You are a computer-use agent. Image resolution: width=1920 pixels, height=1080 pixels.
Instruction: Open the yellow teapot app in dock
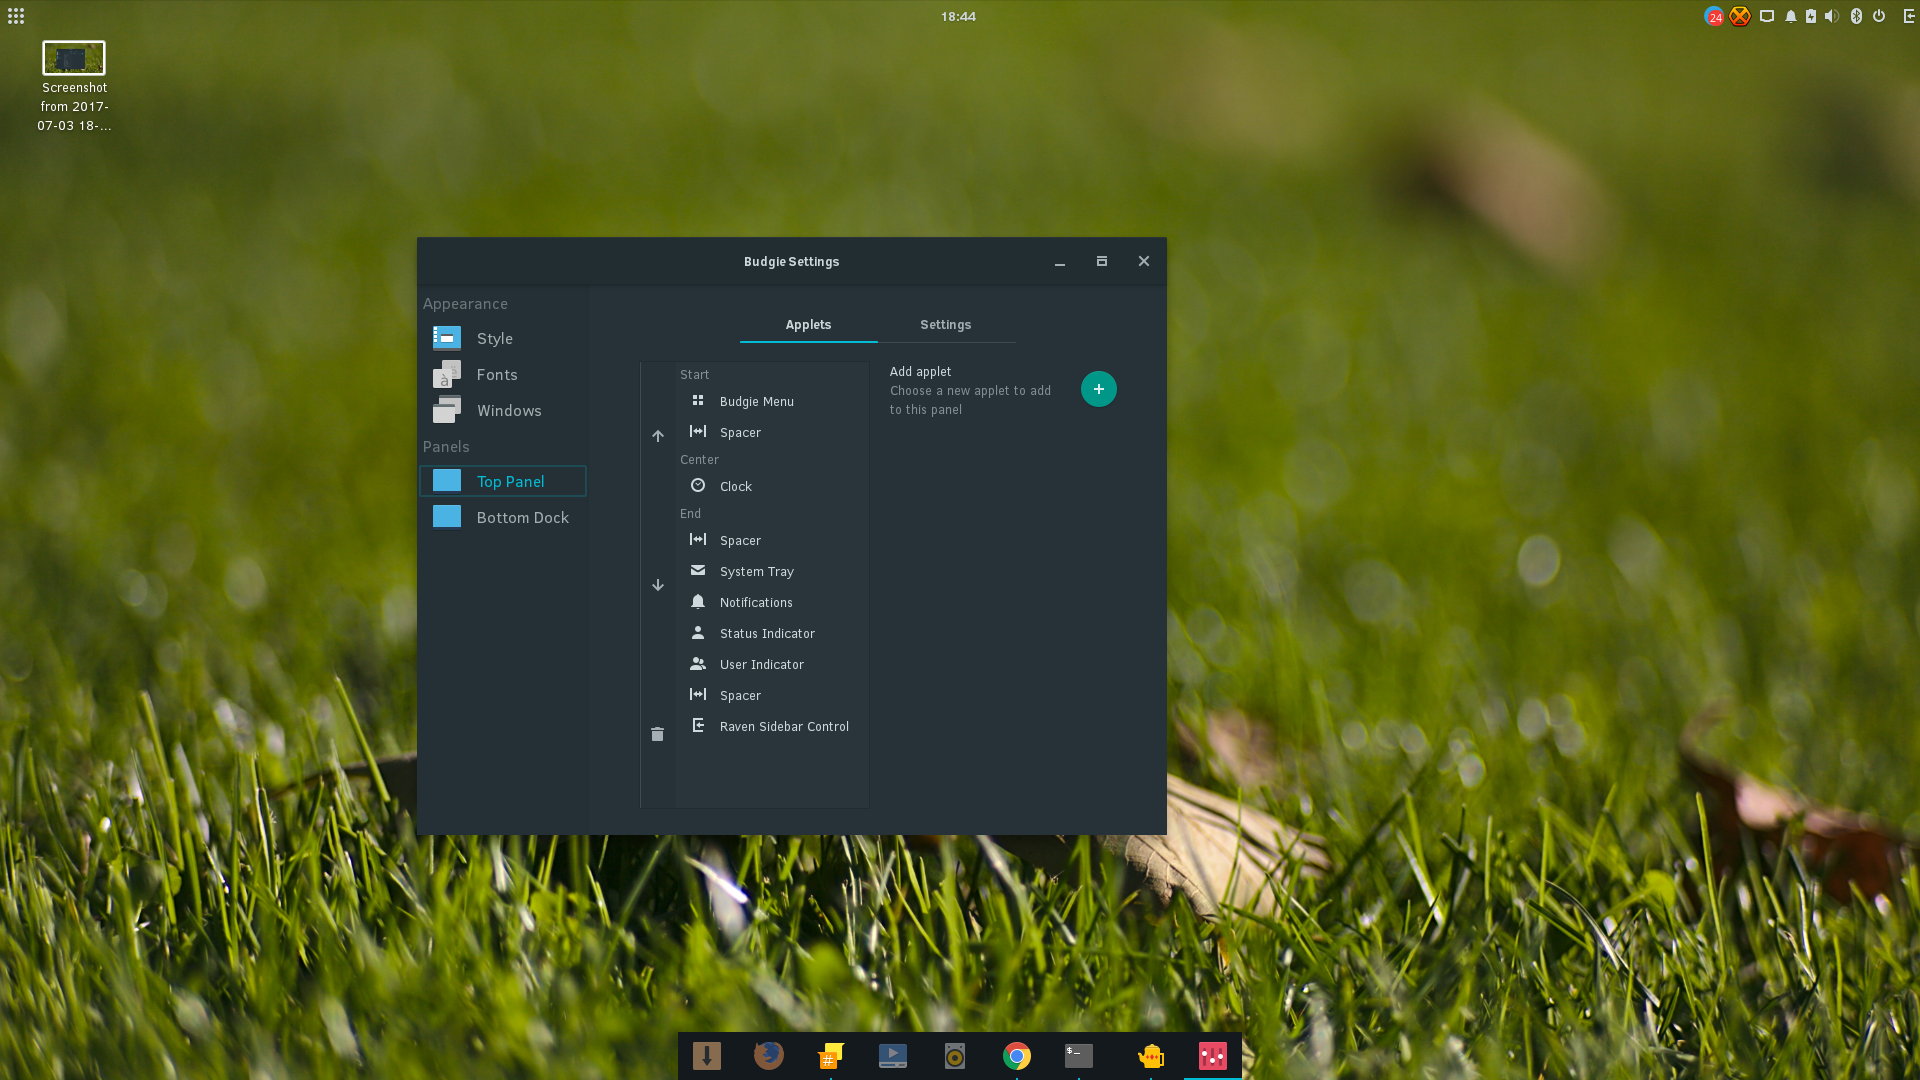click(1150, 1056)
